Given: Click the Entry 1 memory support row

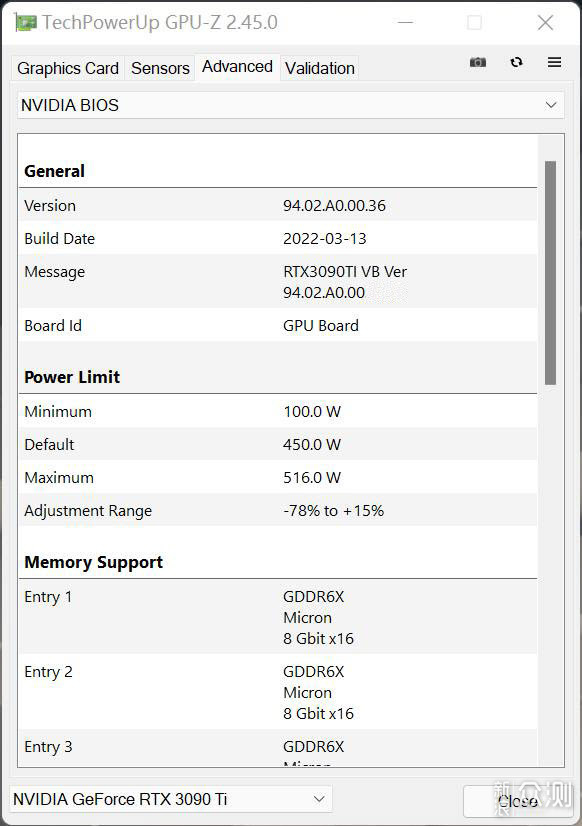Looking at the screenshot, I should (278, 617).
